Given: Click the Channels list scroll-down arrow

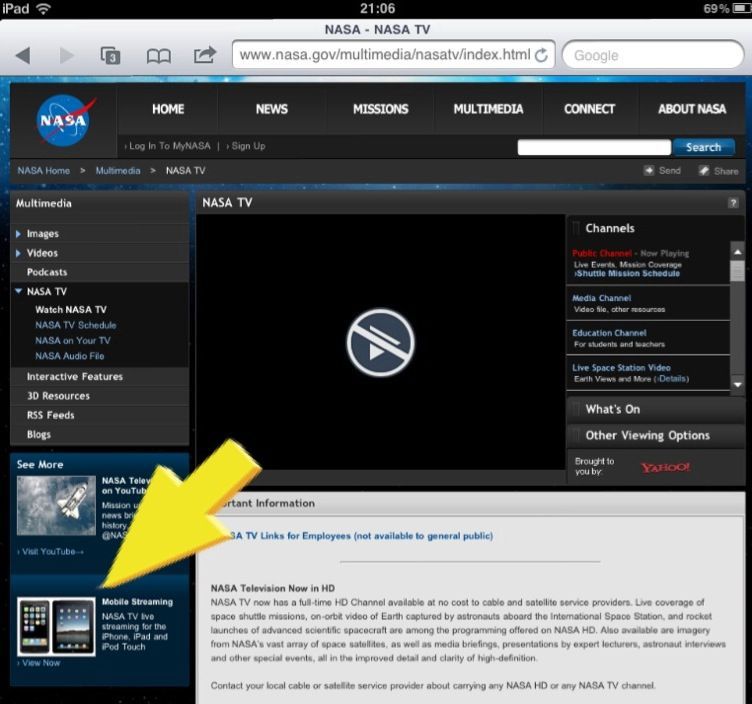Looking at the screenshot, I should point(737,385).
